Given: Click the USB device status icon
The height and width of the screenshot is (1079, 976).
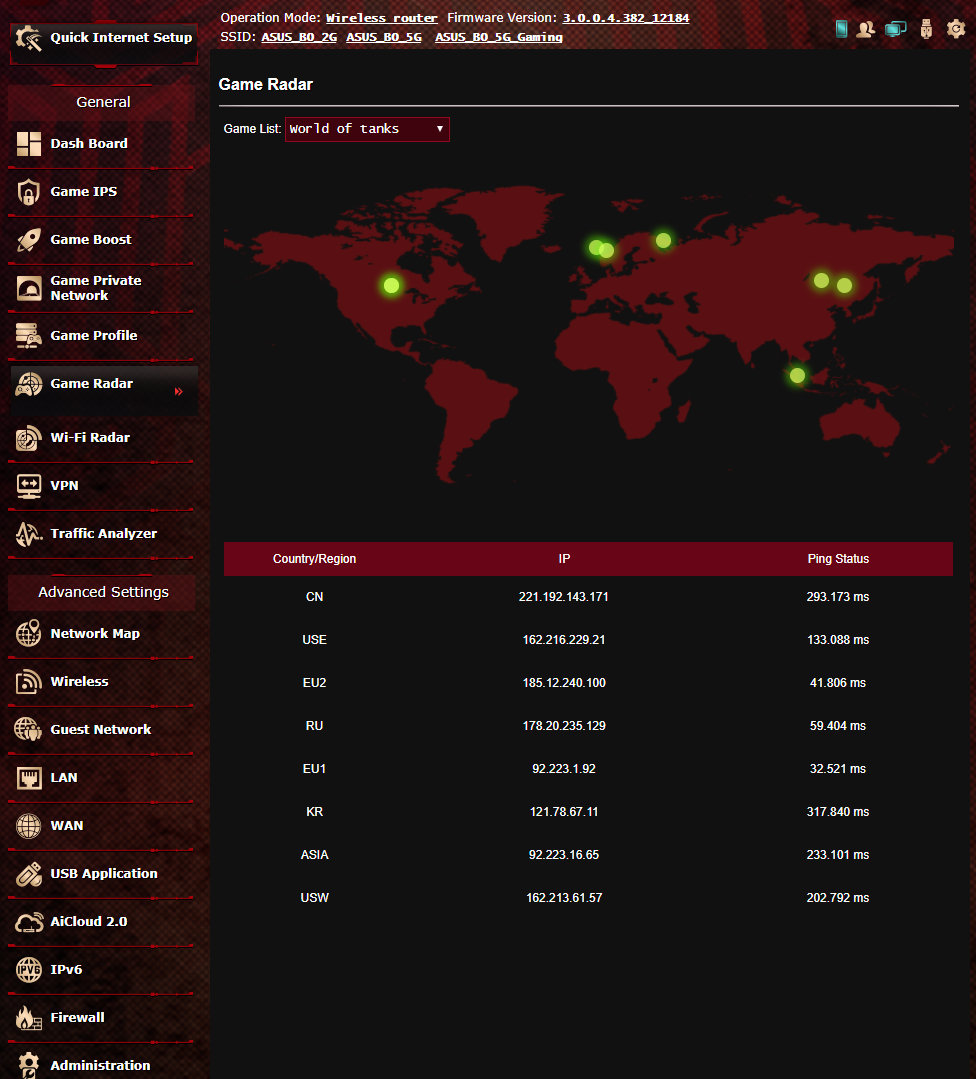Looking at the screenshot, I should pos(926,29).
